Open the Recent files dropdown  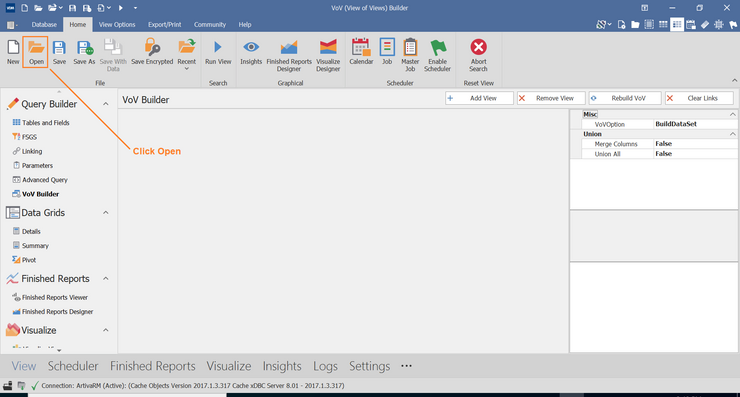[x=186, y=55]
